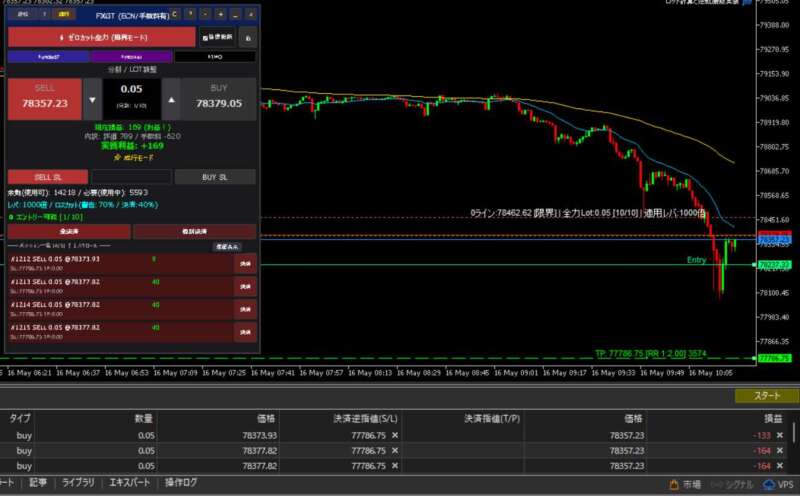Click the 78373.93 price cell in orders table

(260, 435)
